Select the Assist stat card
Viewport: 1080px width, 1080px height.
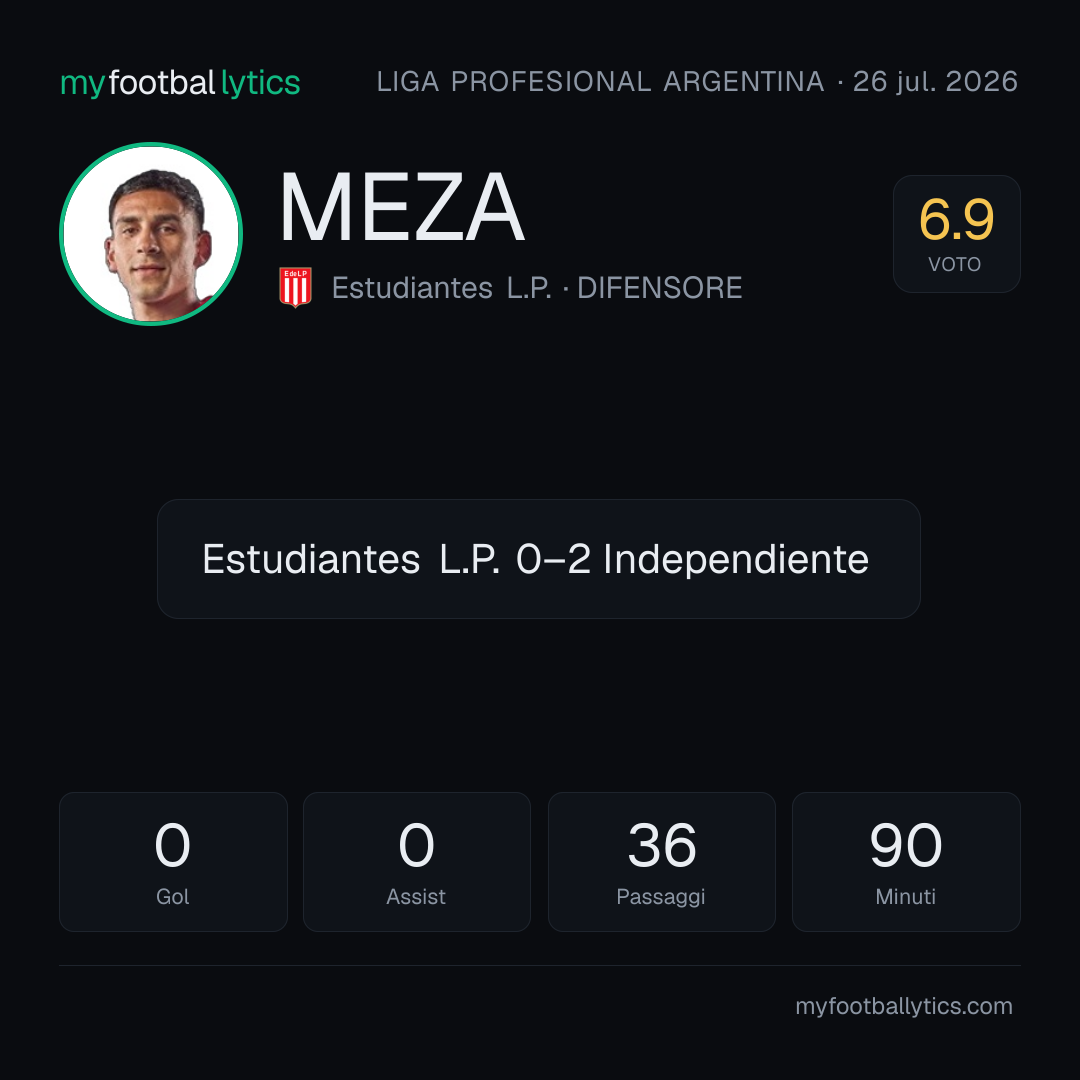pyautogui.click(x=417, y=862)
